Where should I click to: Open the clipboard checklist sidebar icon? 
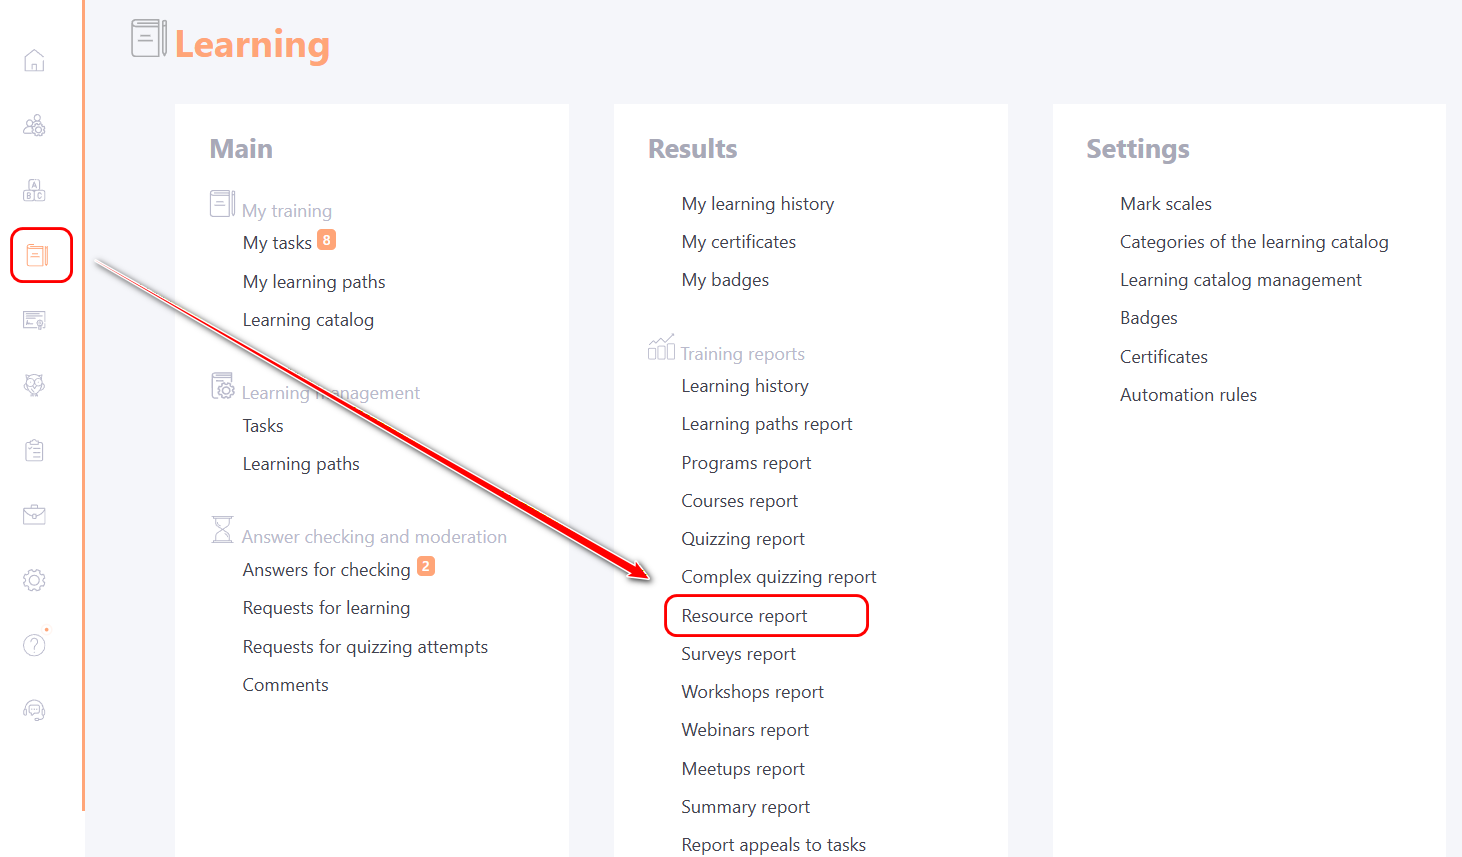pos(34,450)
